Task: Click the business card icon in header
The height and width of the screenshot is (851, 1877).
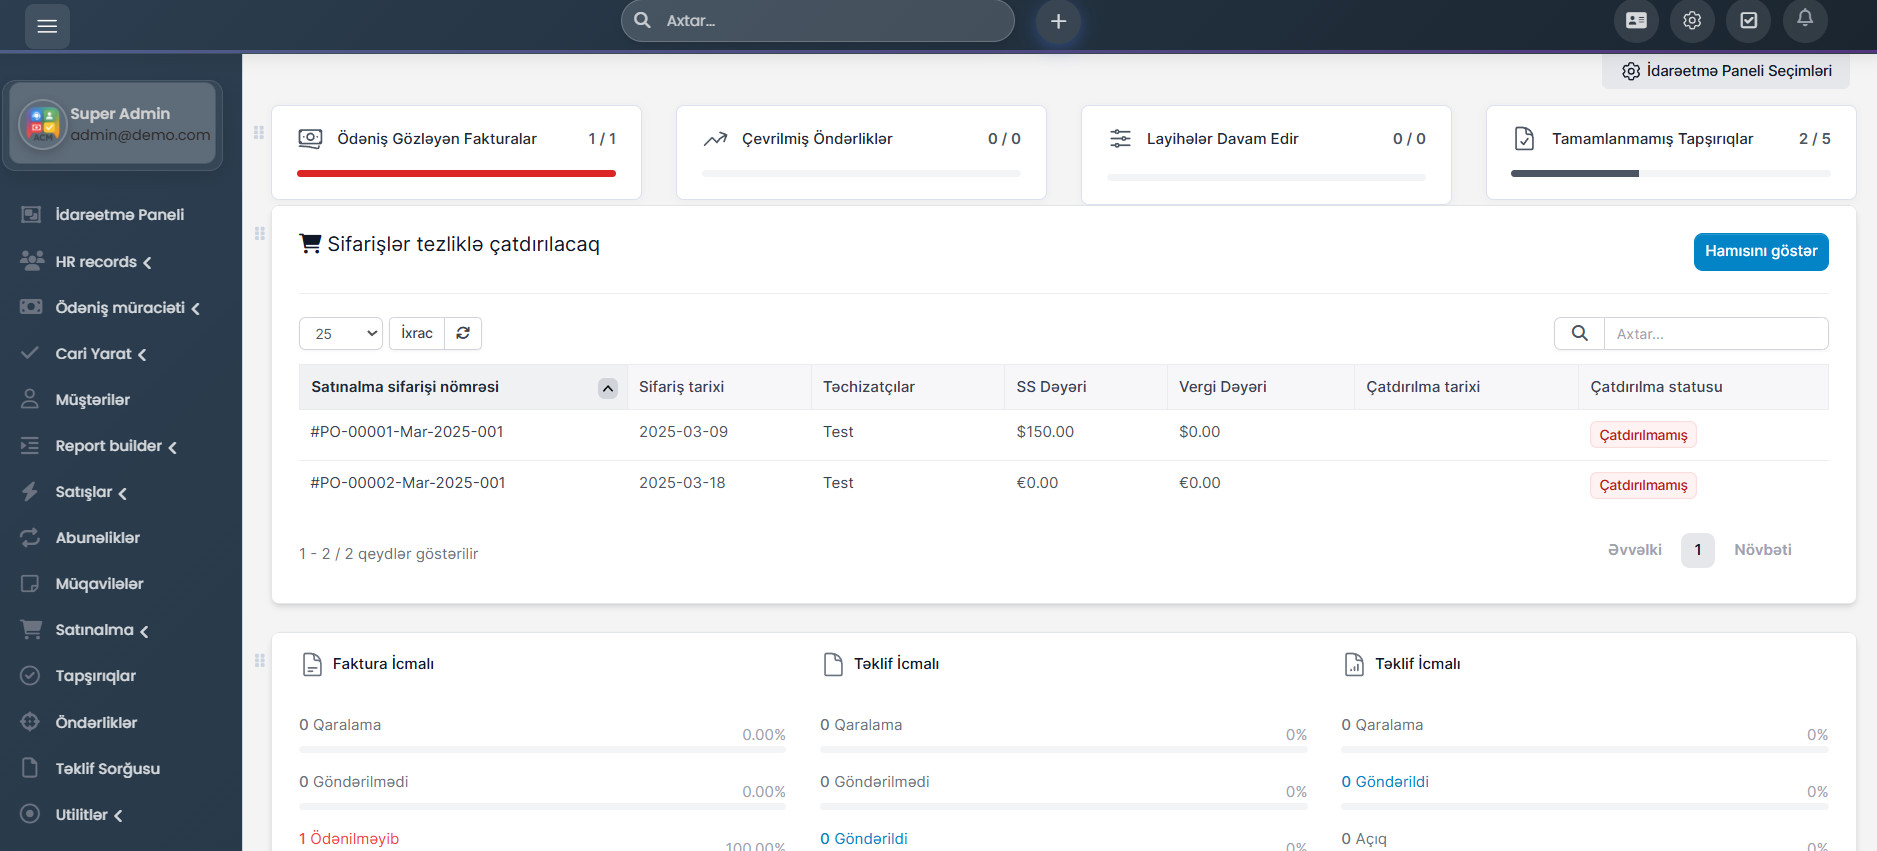Action: pos(1636,21)
